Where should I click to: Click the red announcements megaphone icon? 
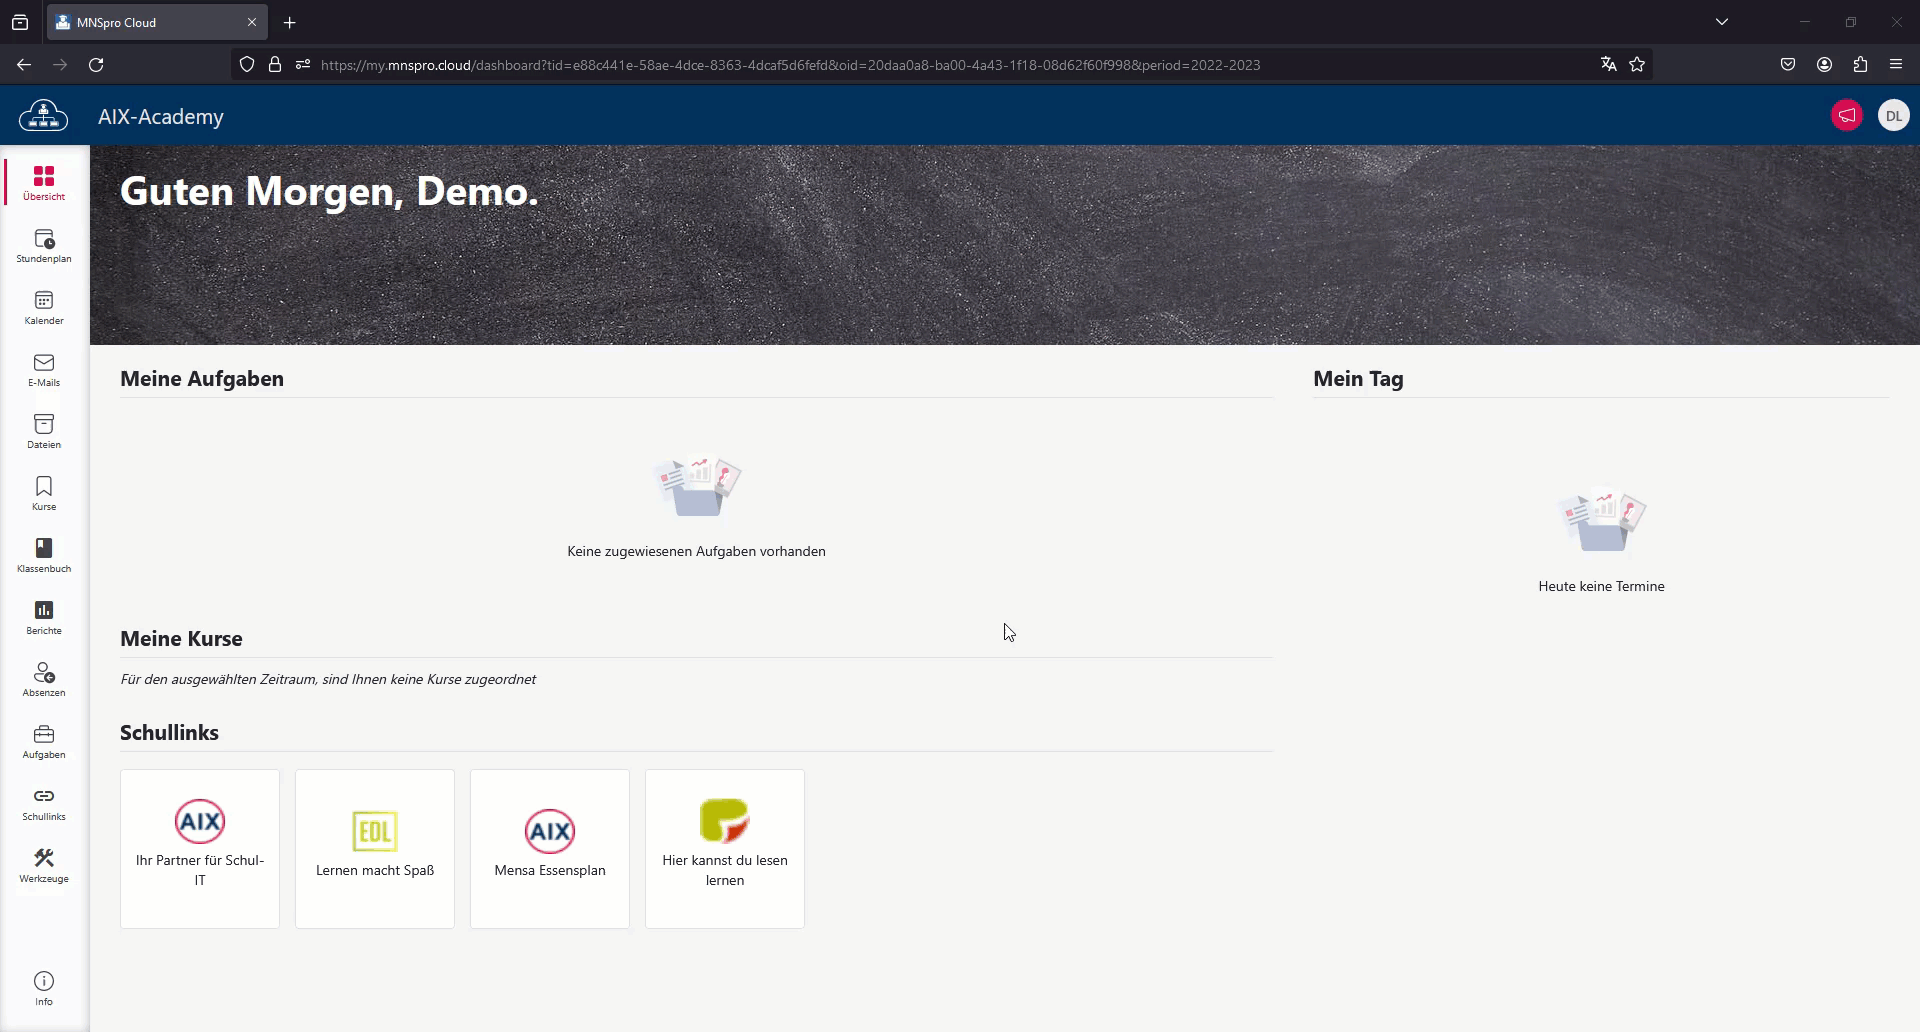pos(1846,116)
